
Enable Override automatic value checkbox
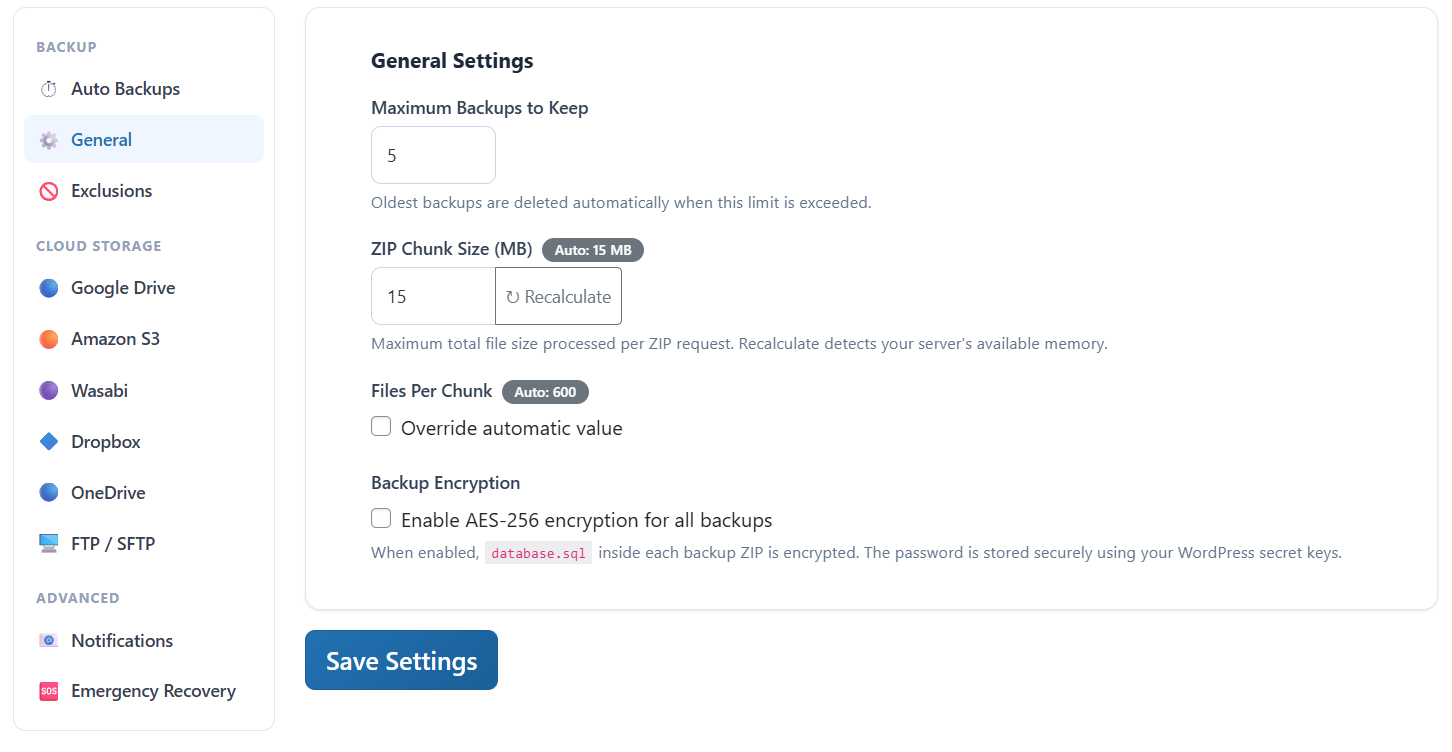click(x=381, y=427)
